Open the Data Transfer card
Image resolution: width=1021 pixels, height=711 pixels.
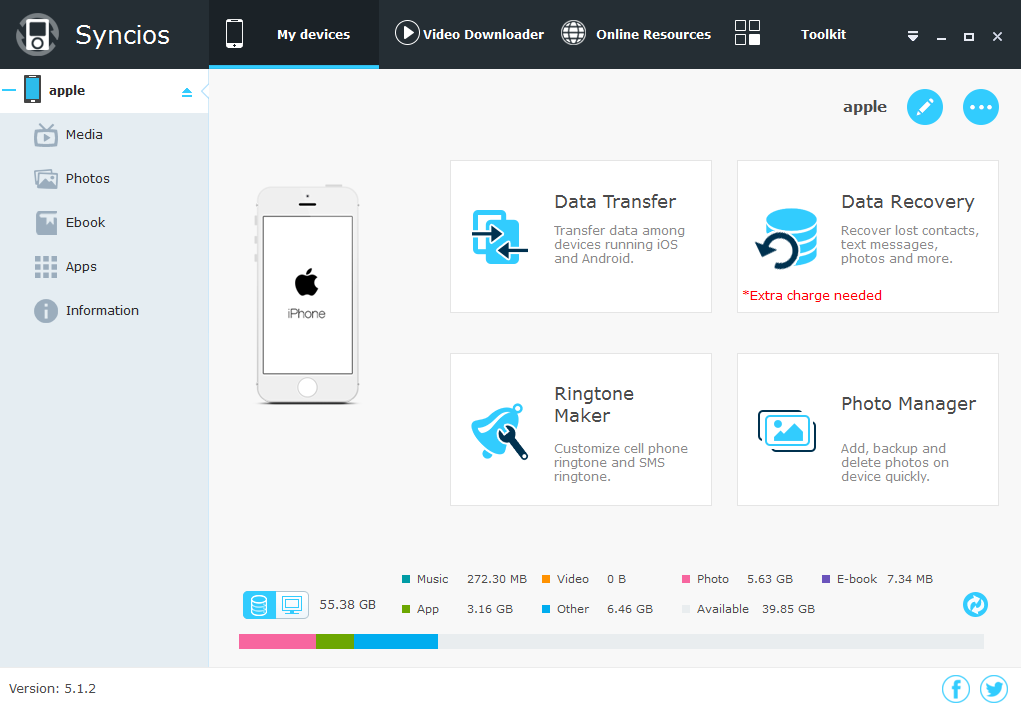(581, 236)
